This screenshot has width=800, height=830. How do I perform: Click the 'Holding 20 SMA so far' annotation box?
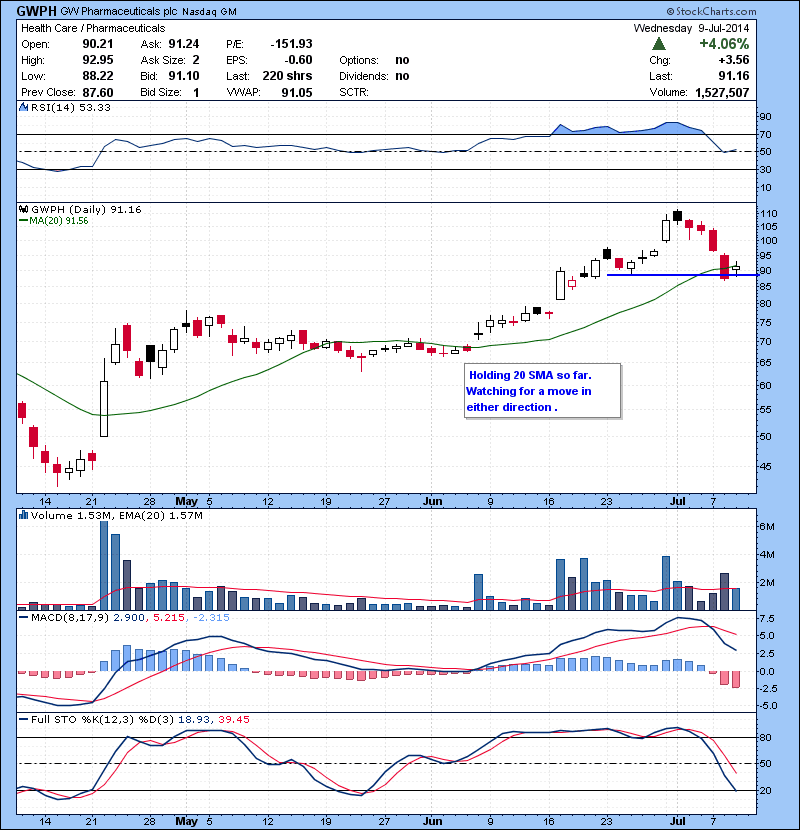[542, 391]
